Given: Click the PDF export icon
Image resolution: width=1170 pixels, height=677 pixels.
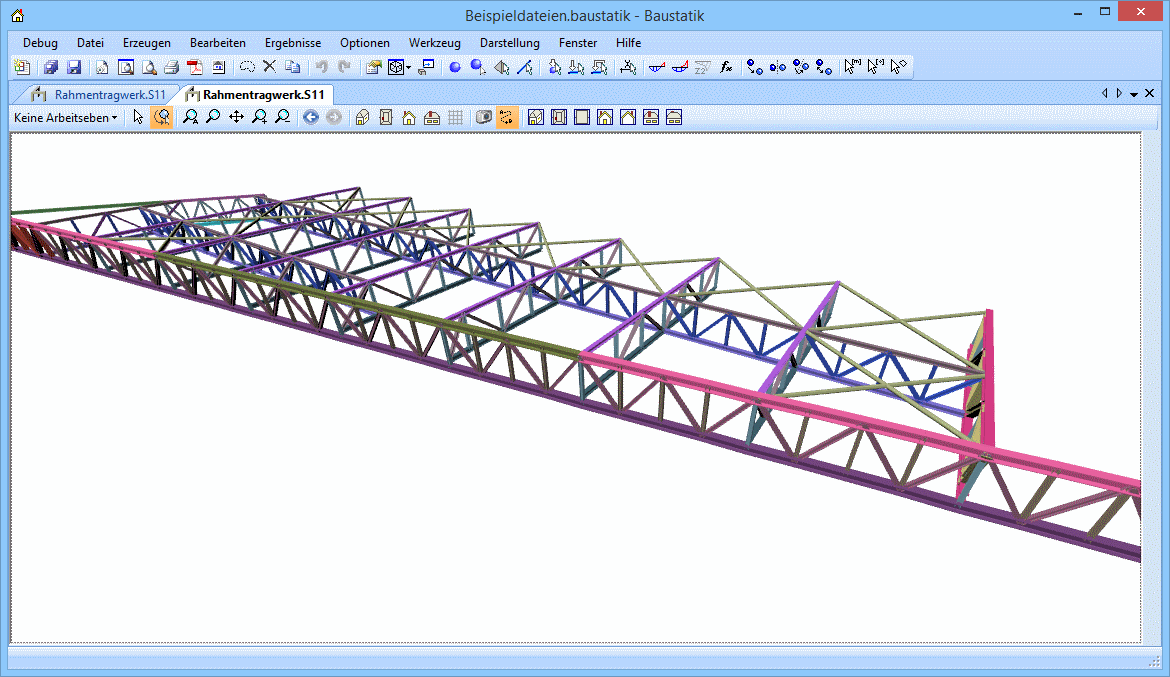Looking at the screenshot, I should coord(194,68).
